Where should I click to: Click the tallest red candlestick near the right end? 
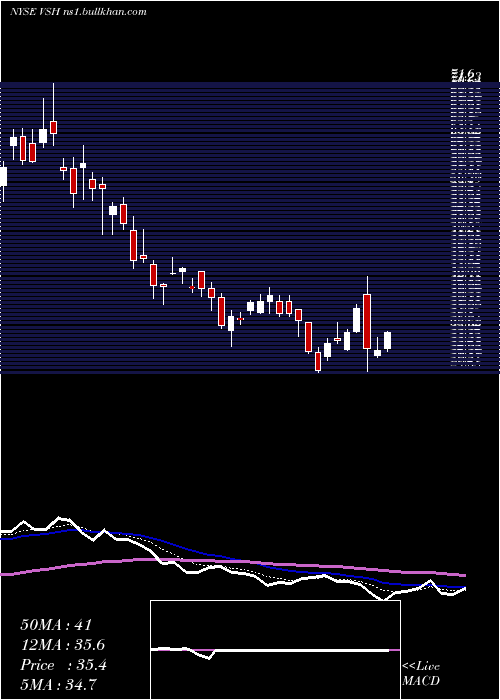pyautogui.click(x=367, y=321)
